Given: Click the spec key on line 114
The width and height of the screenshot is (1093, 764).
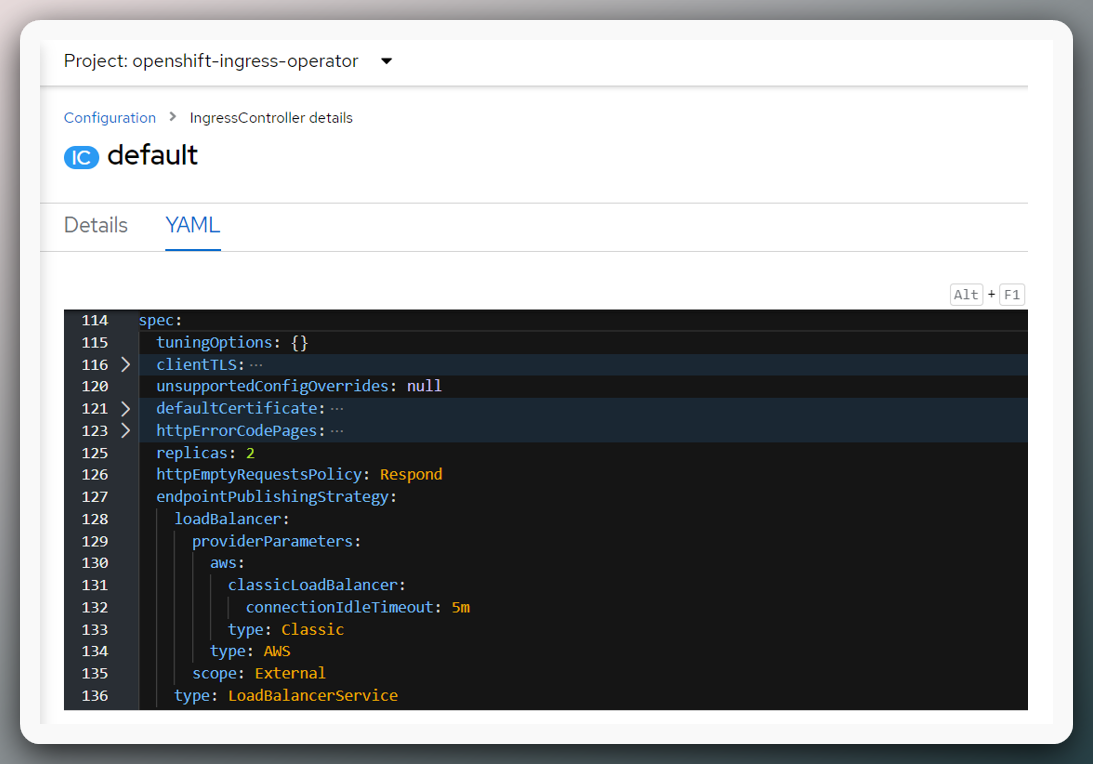Looking at the screenshot, I should [x=156, y=321].
